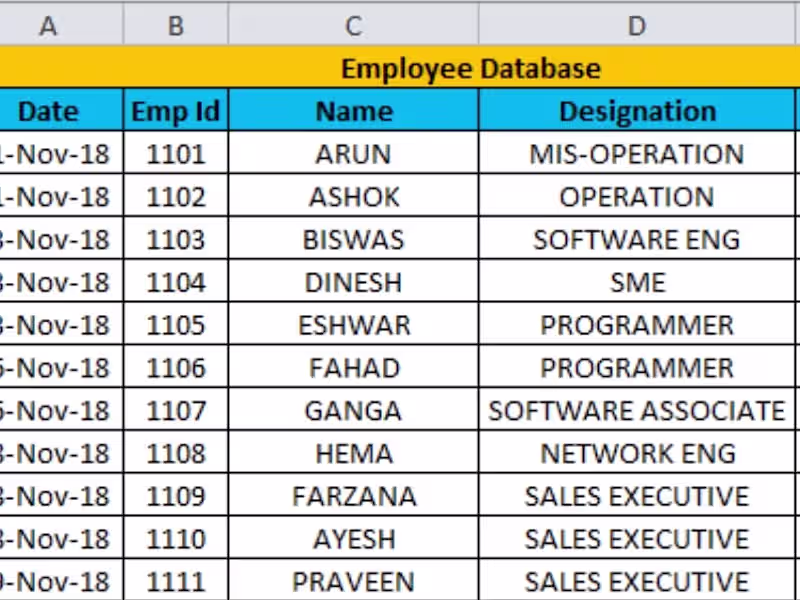This screenshot has width=800, height=600.
Task: Select the NETWORK ENG cell for HEMA
Action: point(636,453)
